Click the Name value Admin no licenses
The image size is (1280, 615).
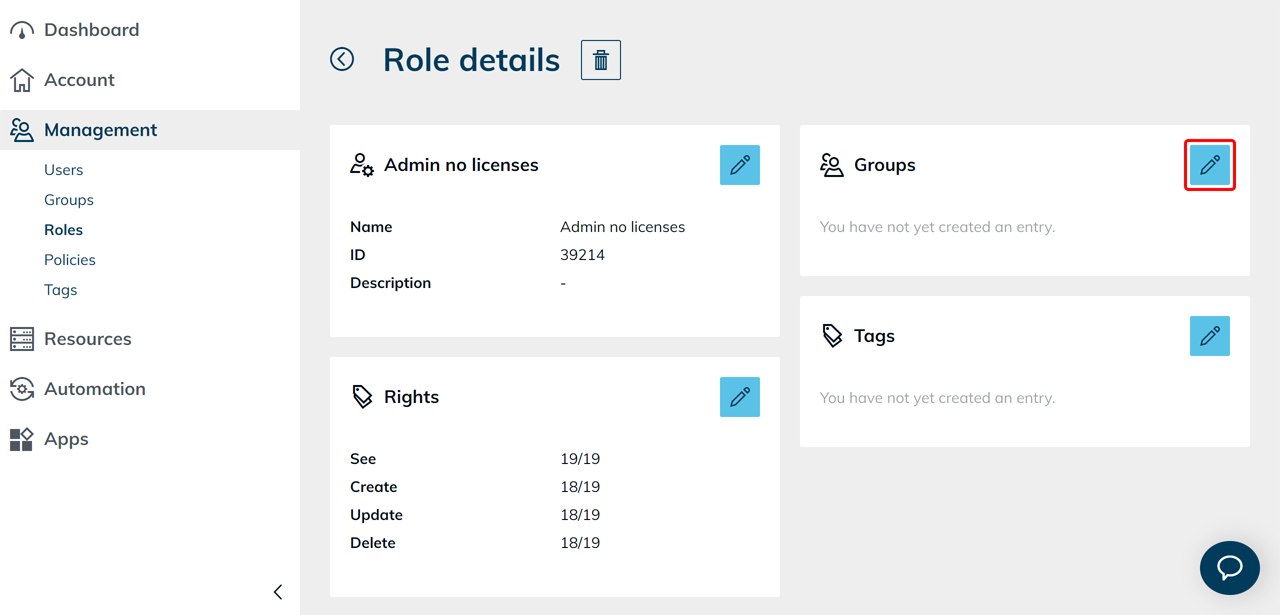[622, 227]
